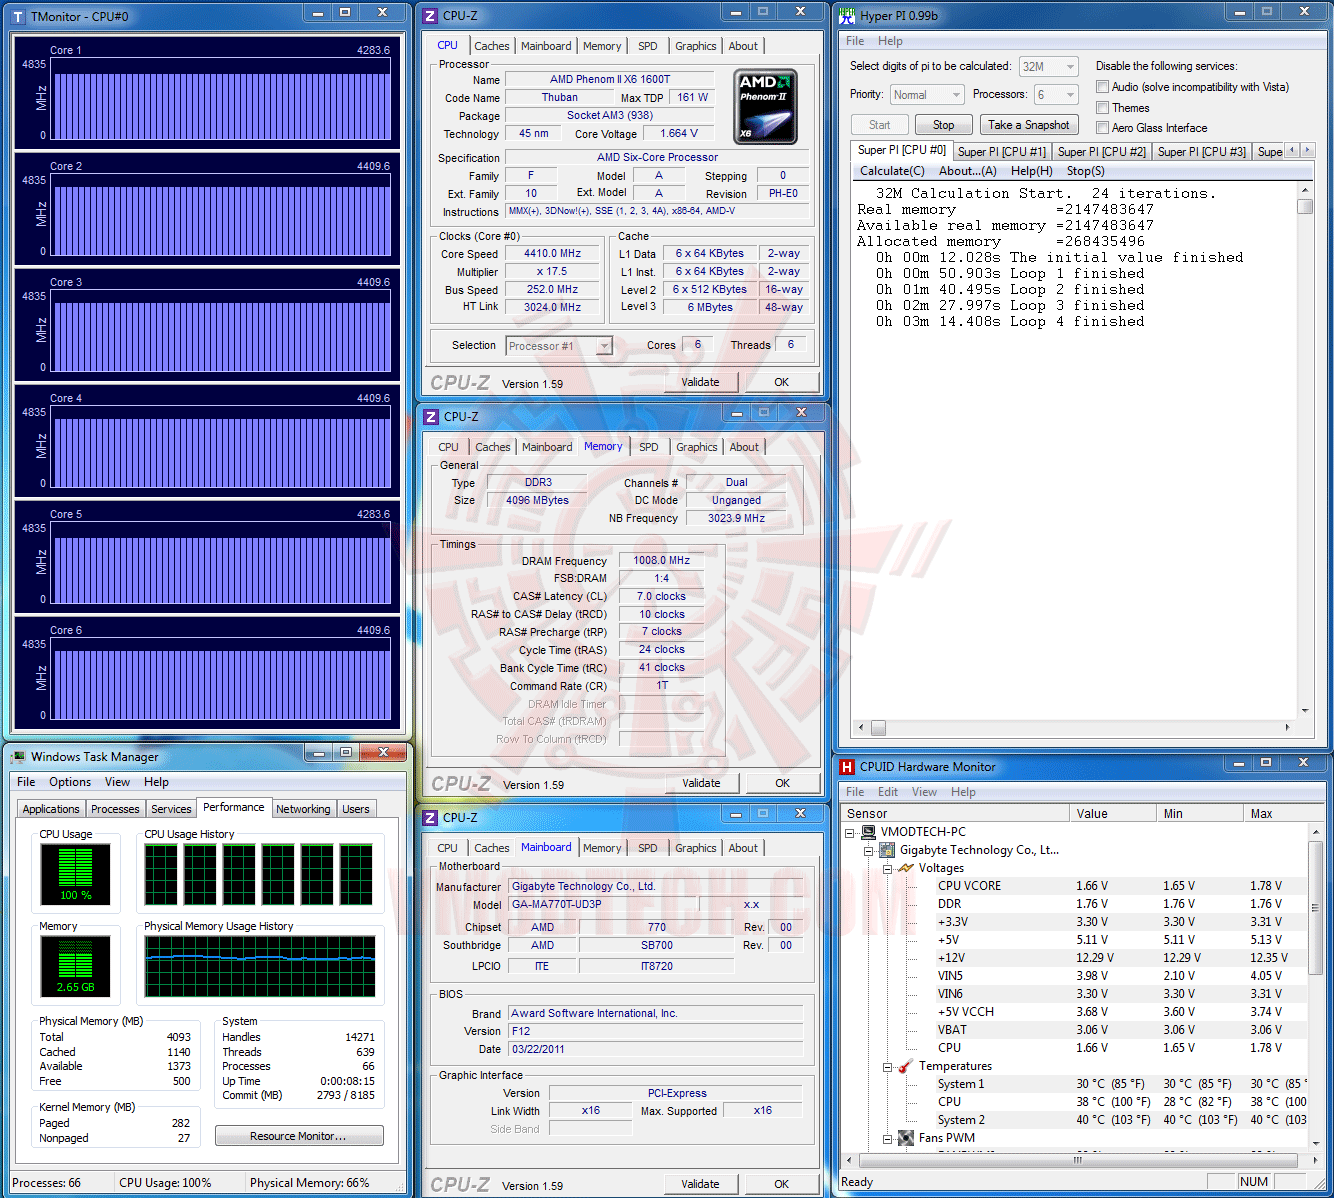This screenshot has height=1198, width=1334.
Task: Click the right tab-scroll arrow in Hyper PI
Action: 1306,150
